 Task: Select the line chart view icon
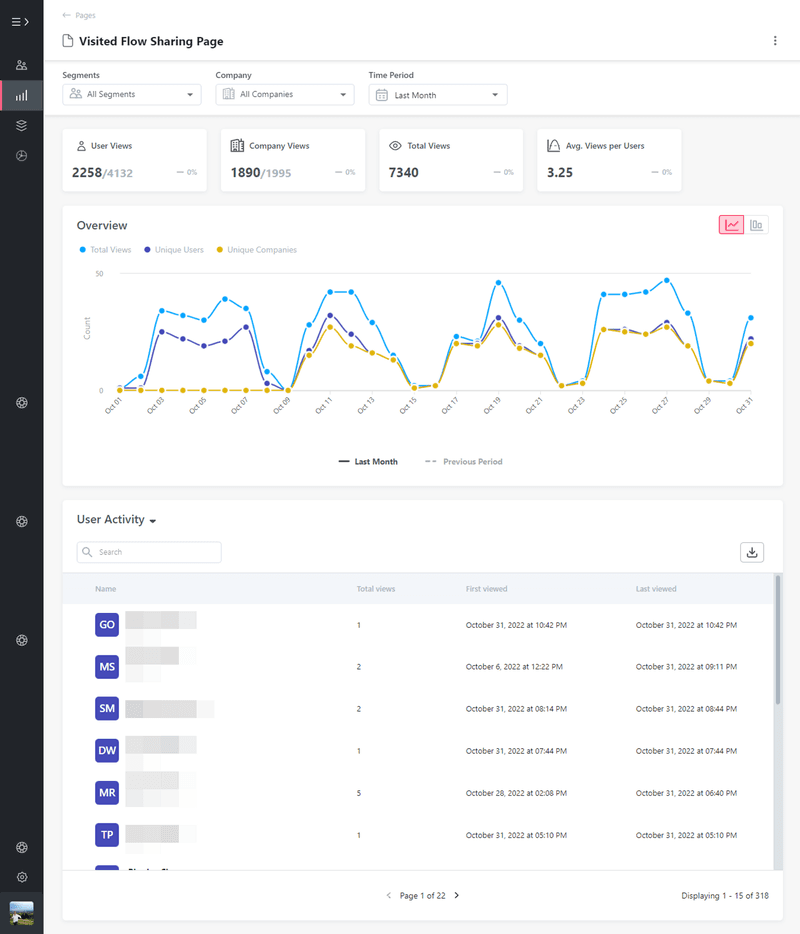coord(731,224)
